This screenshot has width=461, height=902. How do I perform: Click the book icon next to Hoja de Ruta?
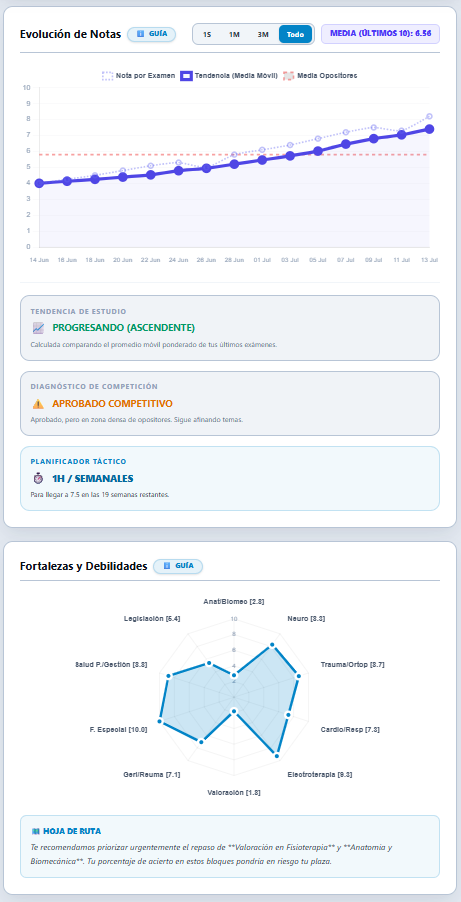tap(36, 831)
